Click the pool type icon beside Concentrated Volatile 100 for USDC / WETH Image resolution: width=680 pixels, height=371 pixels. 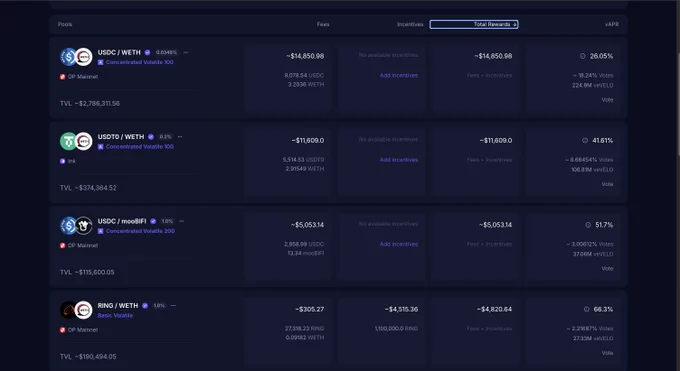tap(101, 62)
